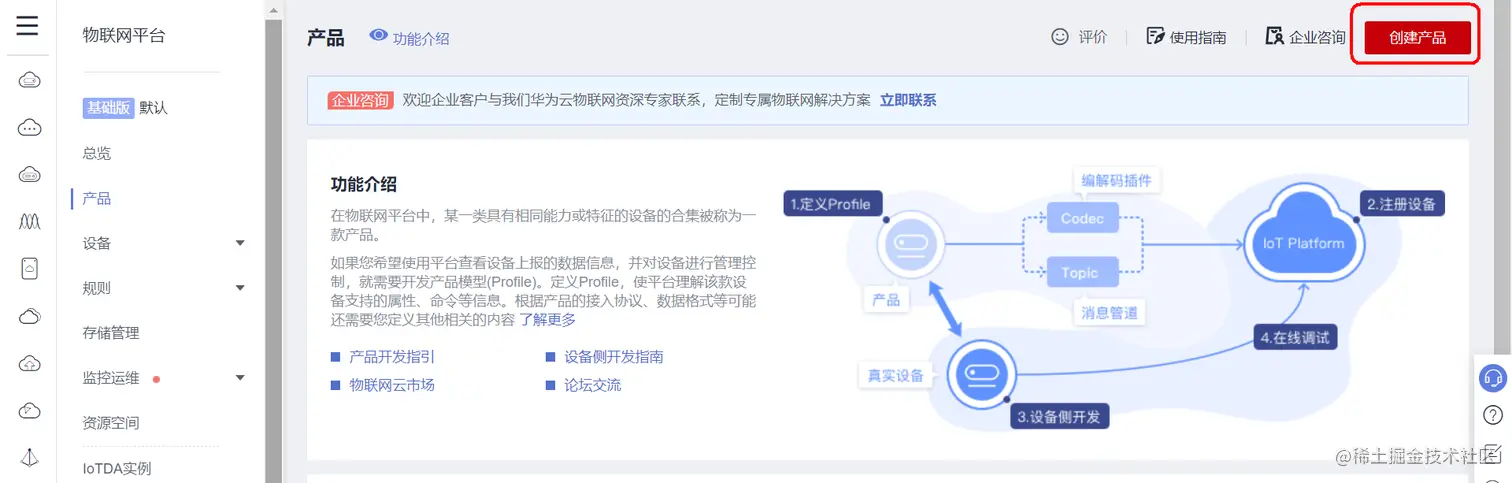1512x483 pixels.
Task: Open 使用指南 from the header
Action: coord(1198,38)
